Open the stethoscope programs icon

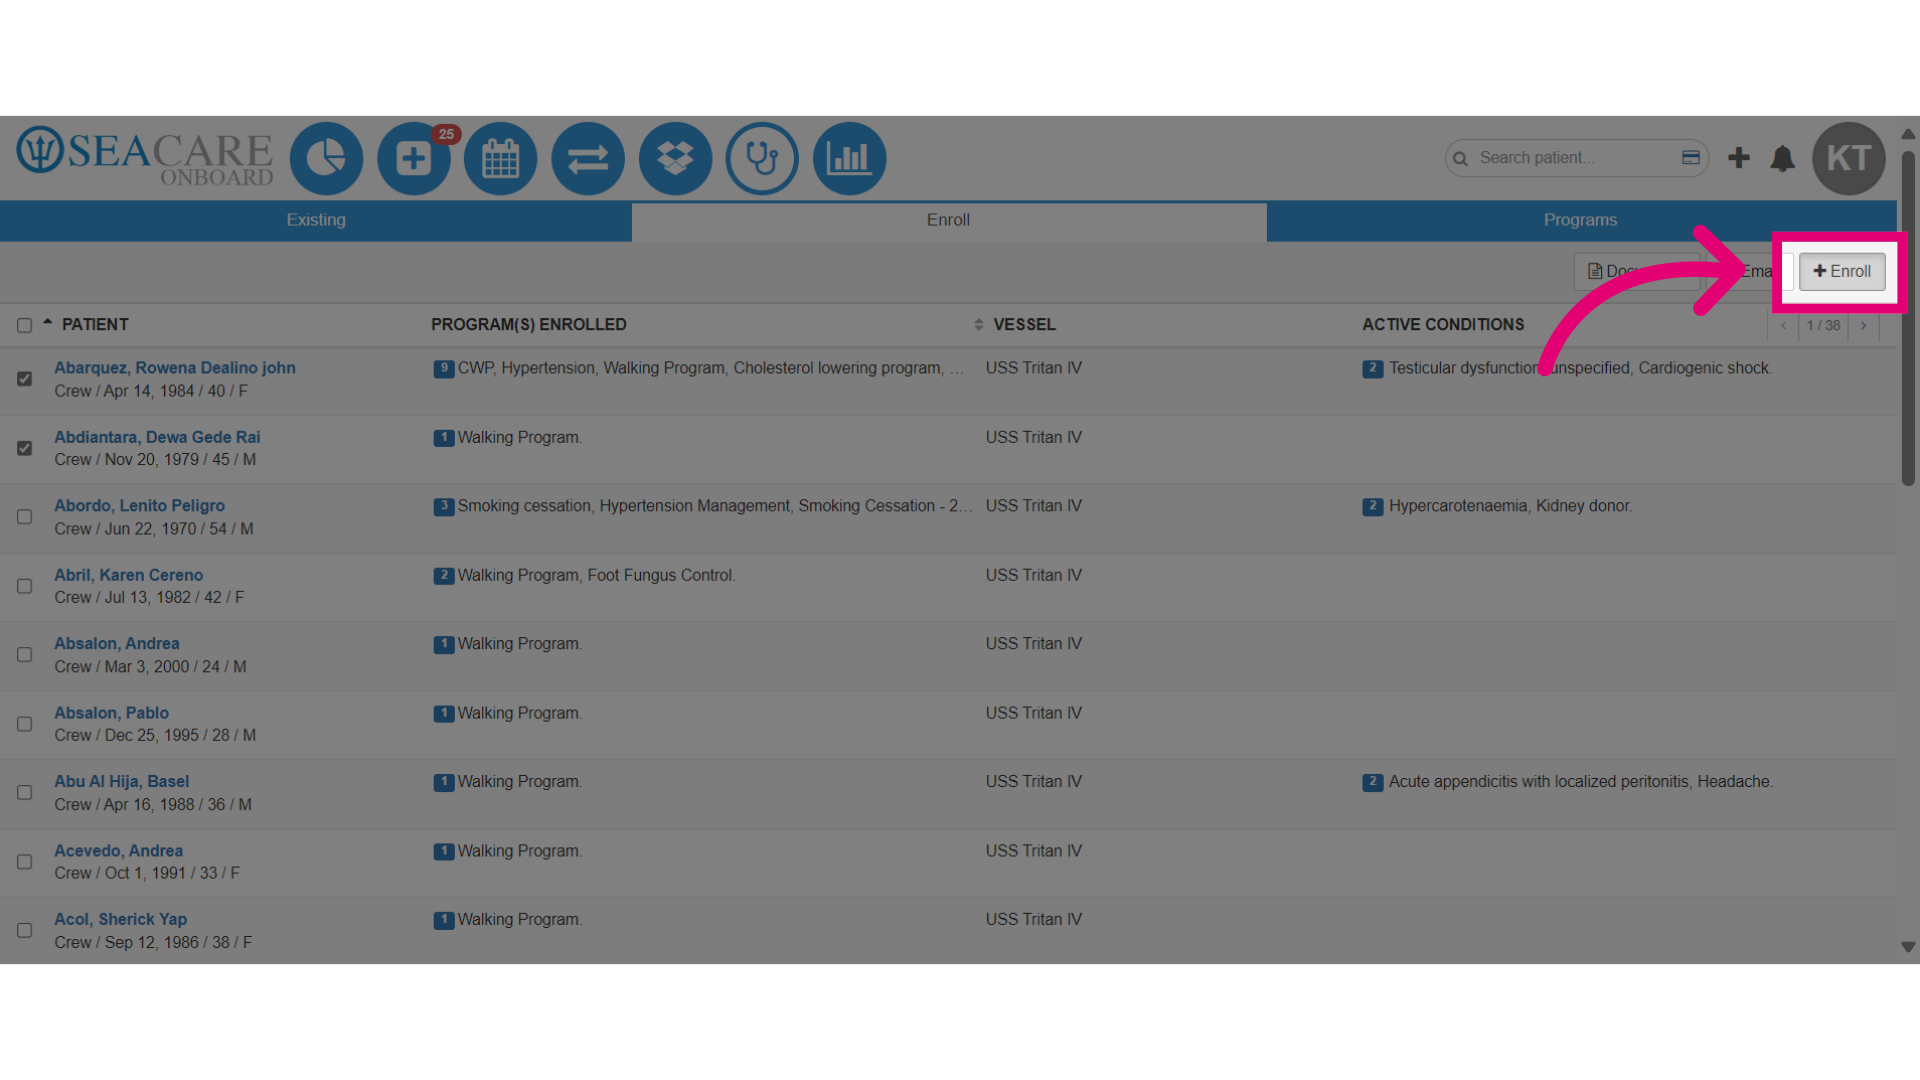pos(762,158)
